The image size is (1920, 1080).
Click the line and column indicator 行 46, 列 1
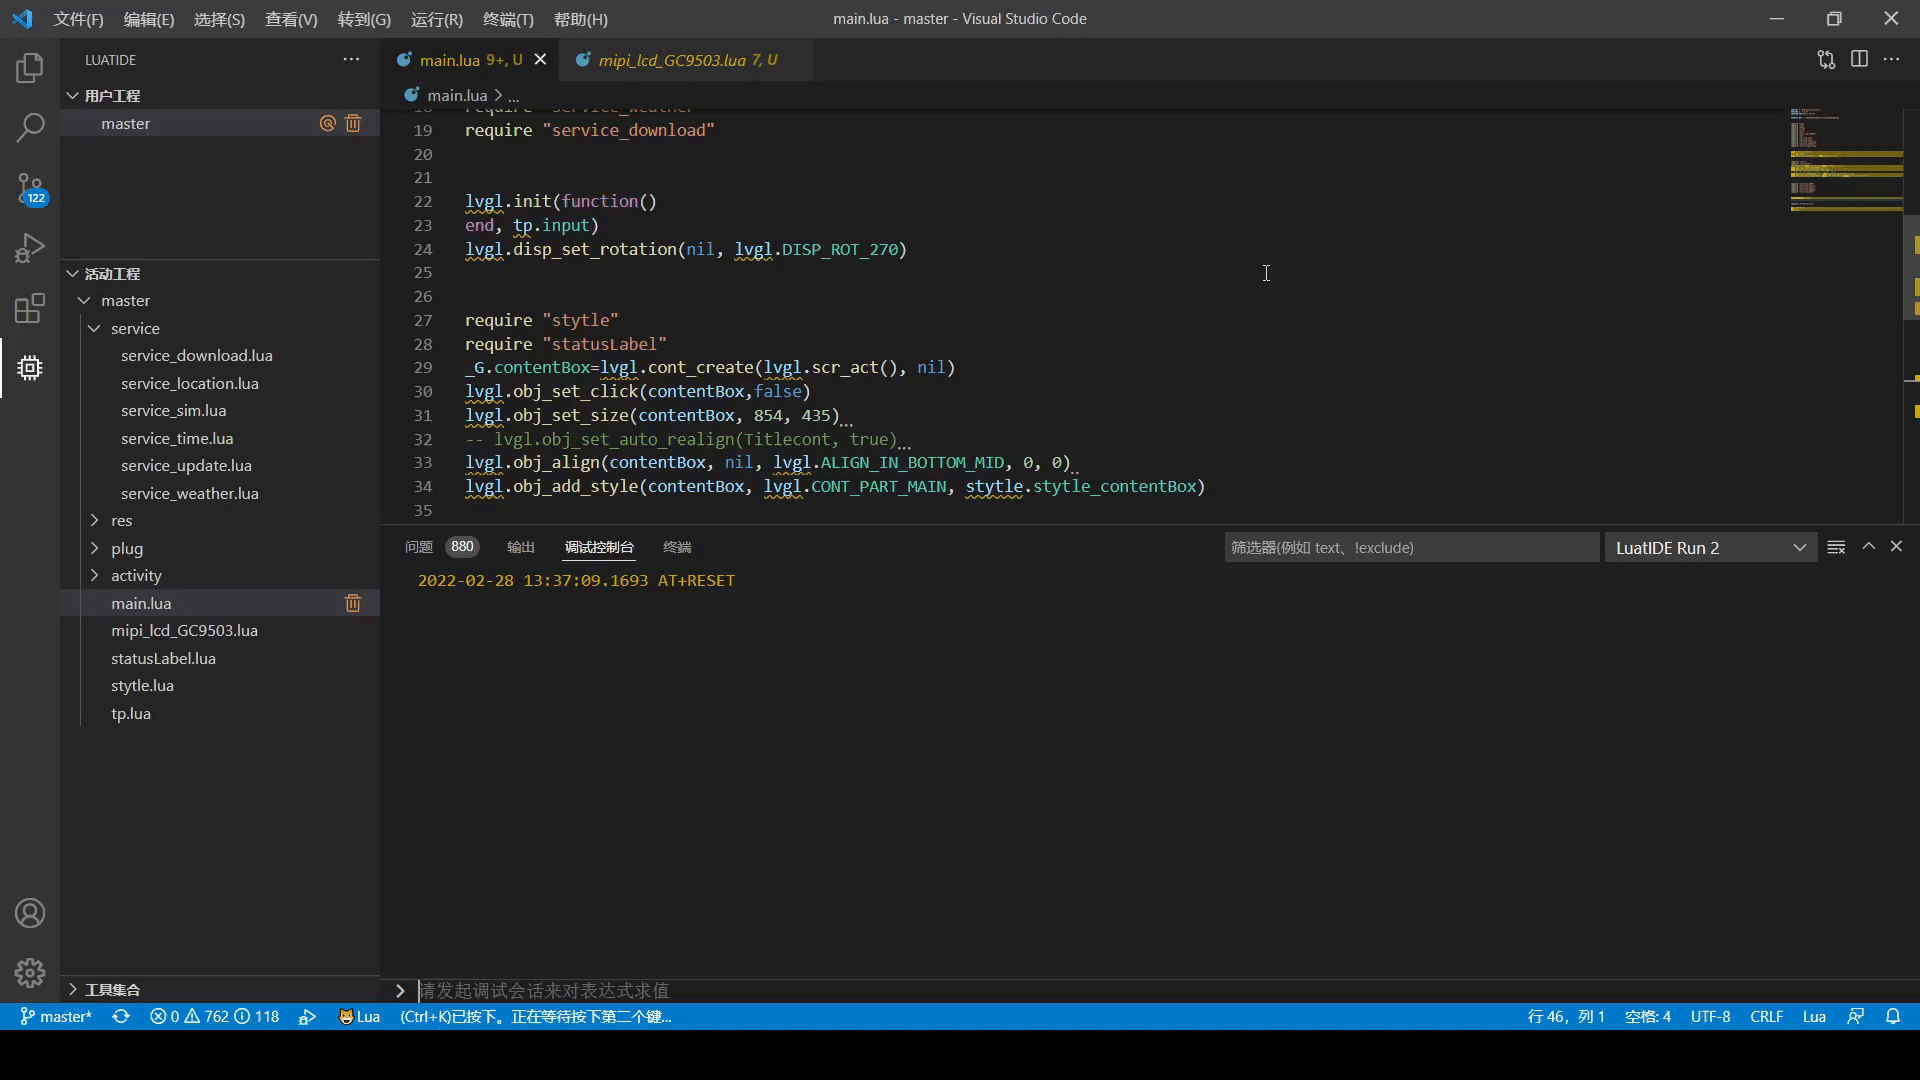point(1566,1016)
